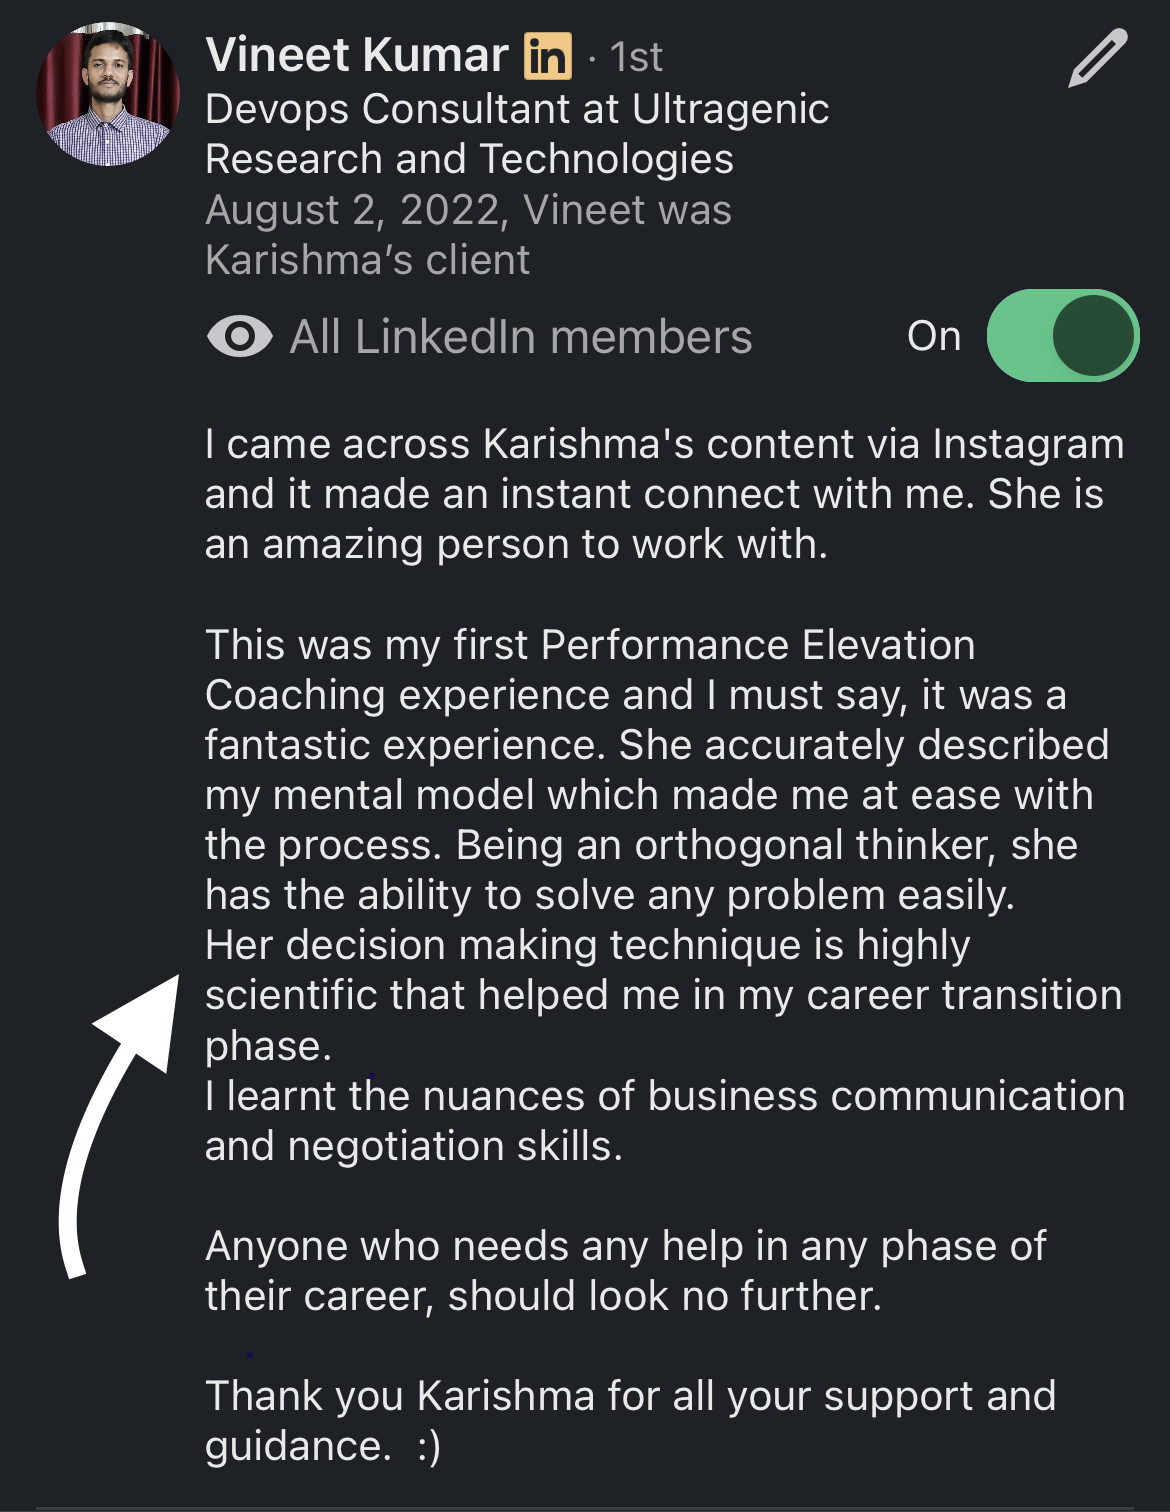Viewport: 1170px width, 1512px height.
Task: Click the eye visibility icon
Action: [x=239, y=337]
